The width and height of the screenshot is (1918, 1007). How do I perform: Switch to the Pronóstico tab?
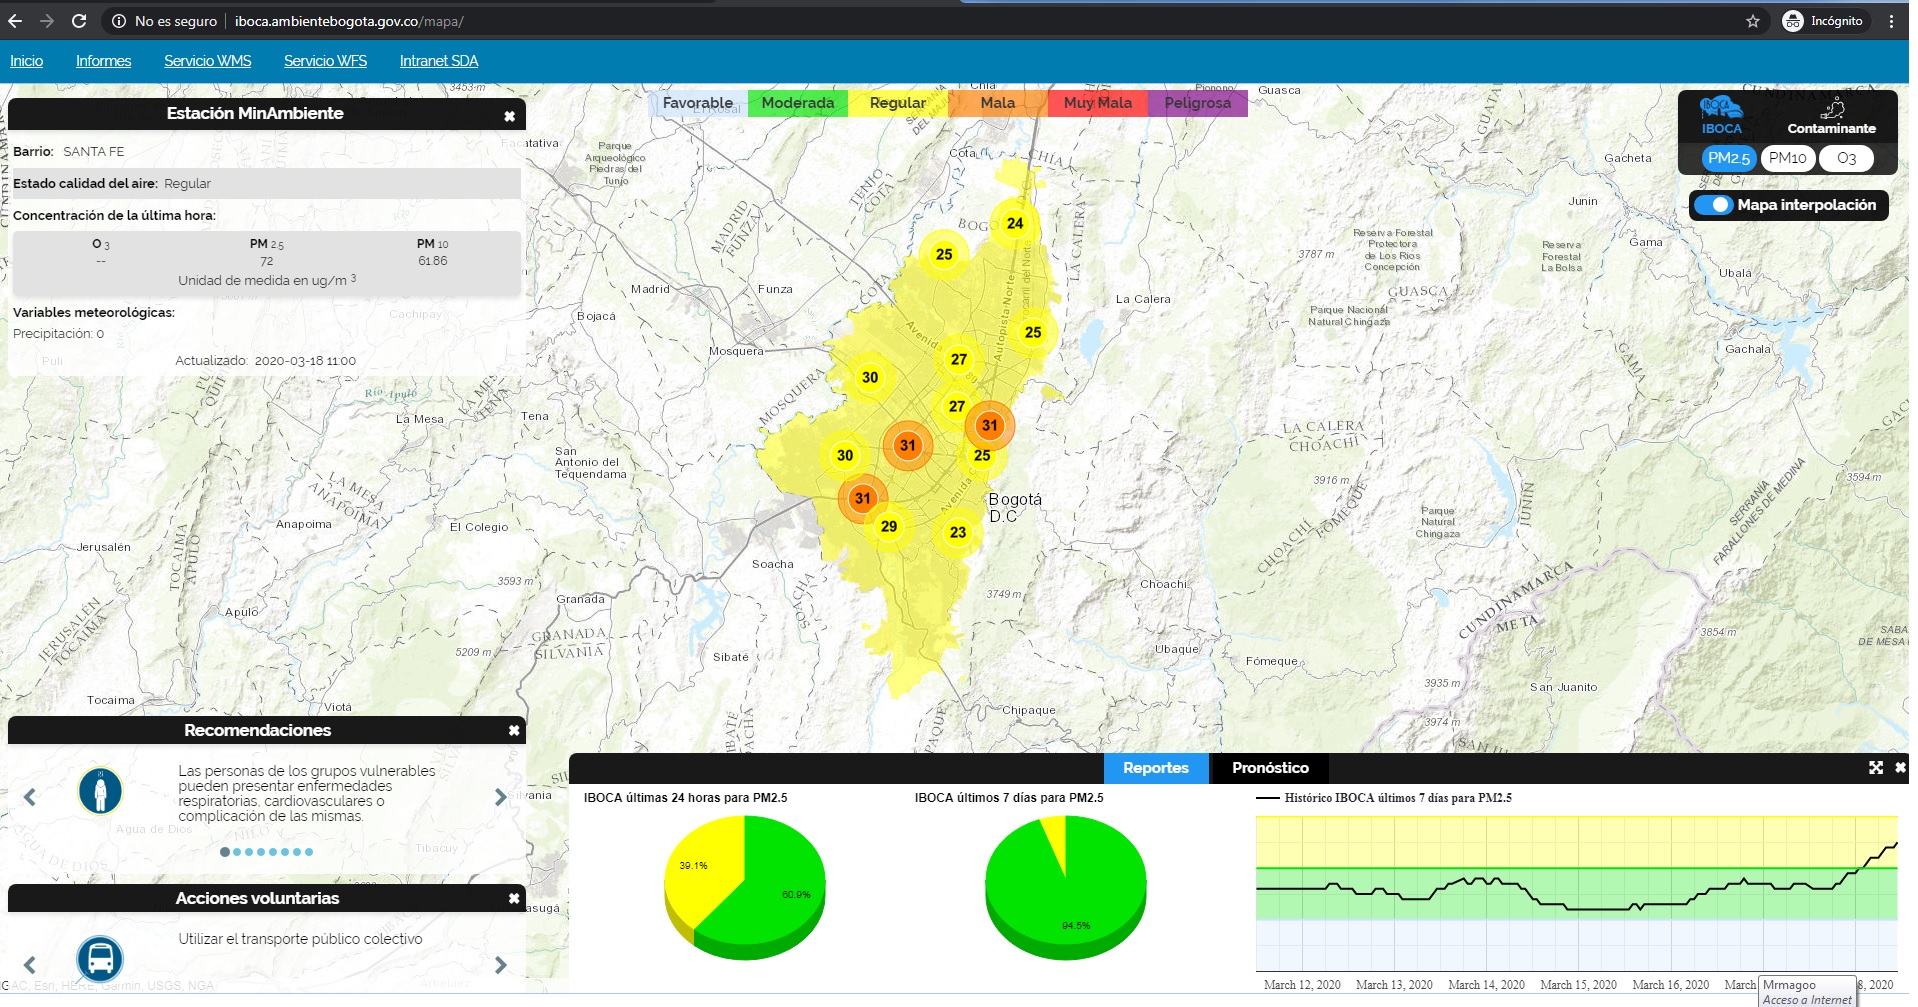[x=1270, y=768]
